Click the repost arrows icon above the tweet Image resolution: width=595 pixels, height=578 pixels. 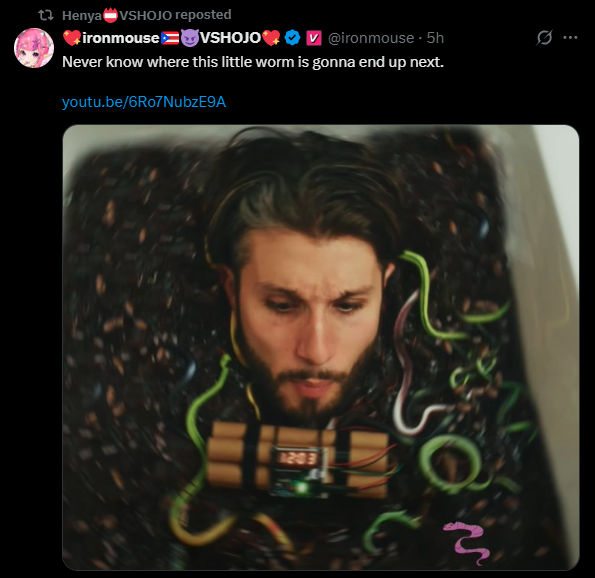[x=46, y=15]
